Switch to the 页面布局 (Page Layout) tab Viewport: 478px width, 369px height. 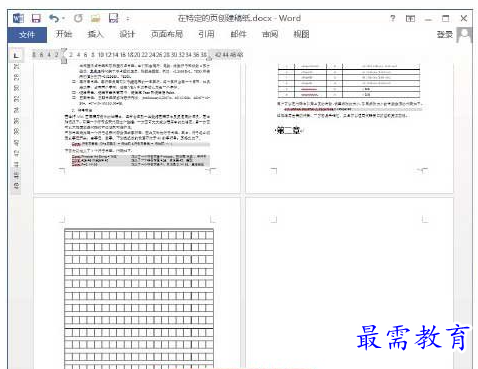pos(167,34)
